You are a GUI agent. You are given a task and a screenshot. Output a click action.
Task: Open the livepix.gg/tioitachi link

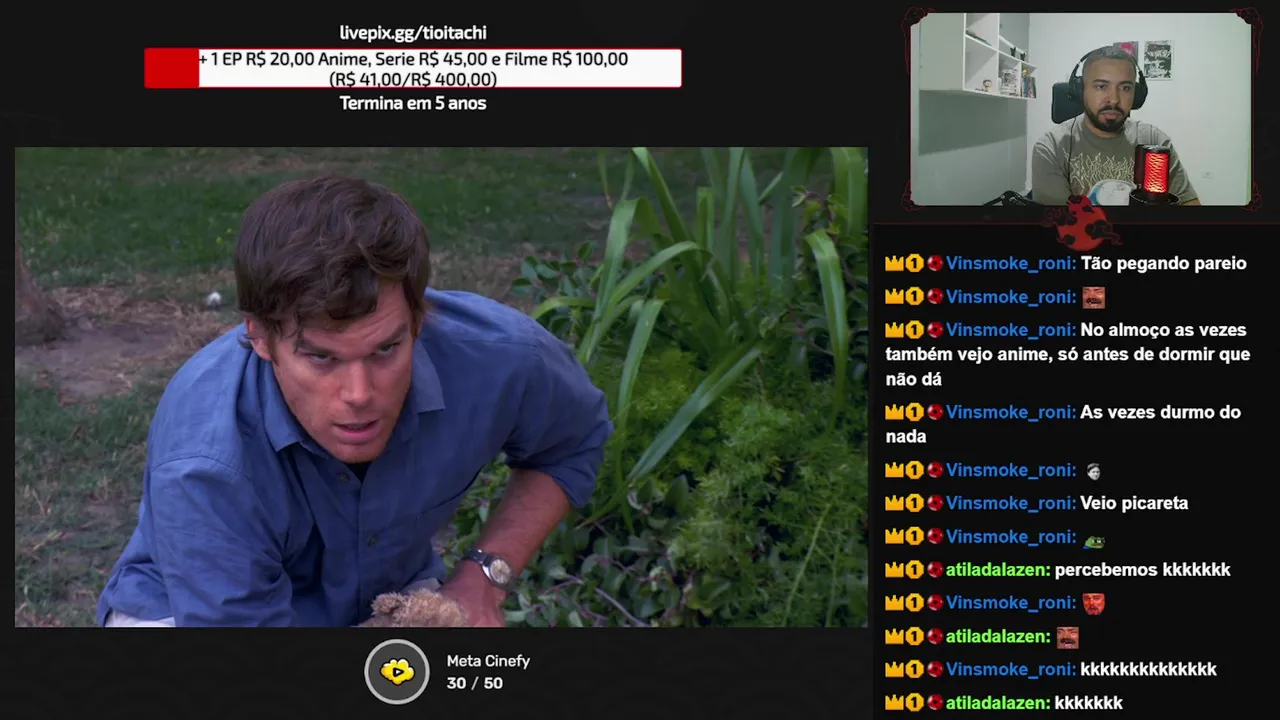[413, 33]
